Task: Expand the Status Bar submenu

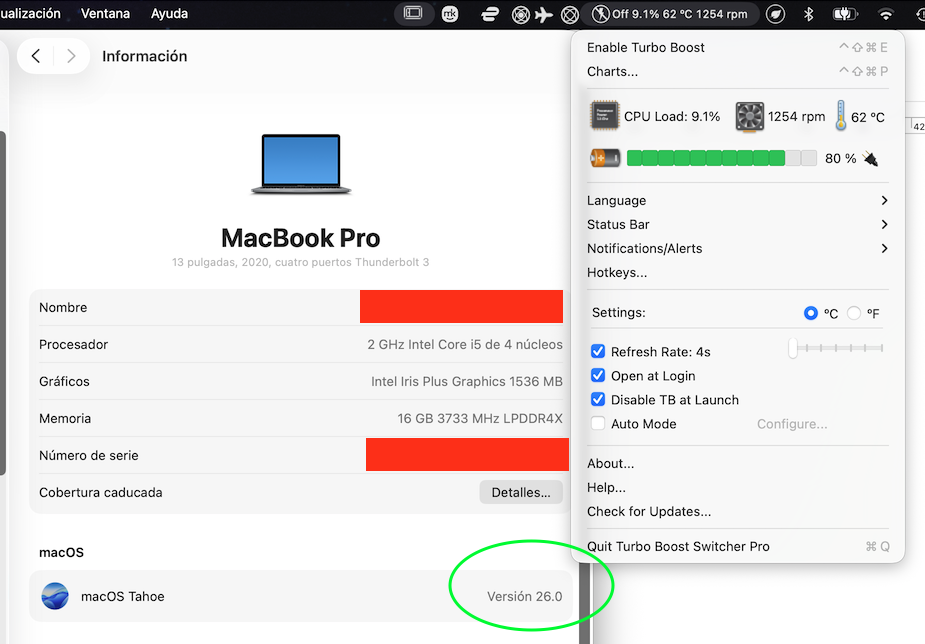Action: [x=737, y=225]
